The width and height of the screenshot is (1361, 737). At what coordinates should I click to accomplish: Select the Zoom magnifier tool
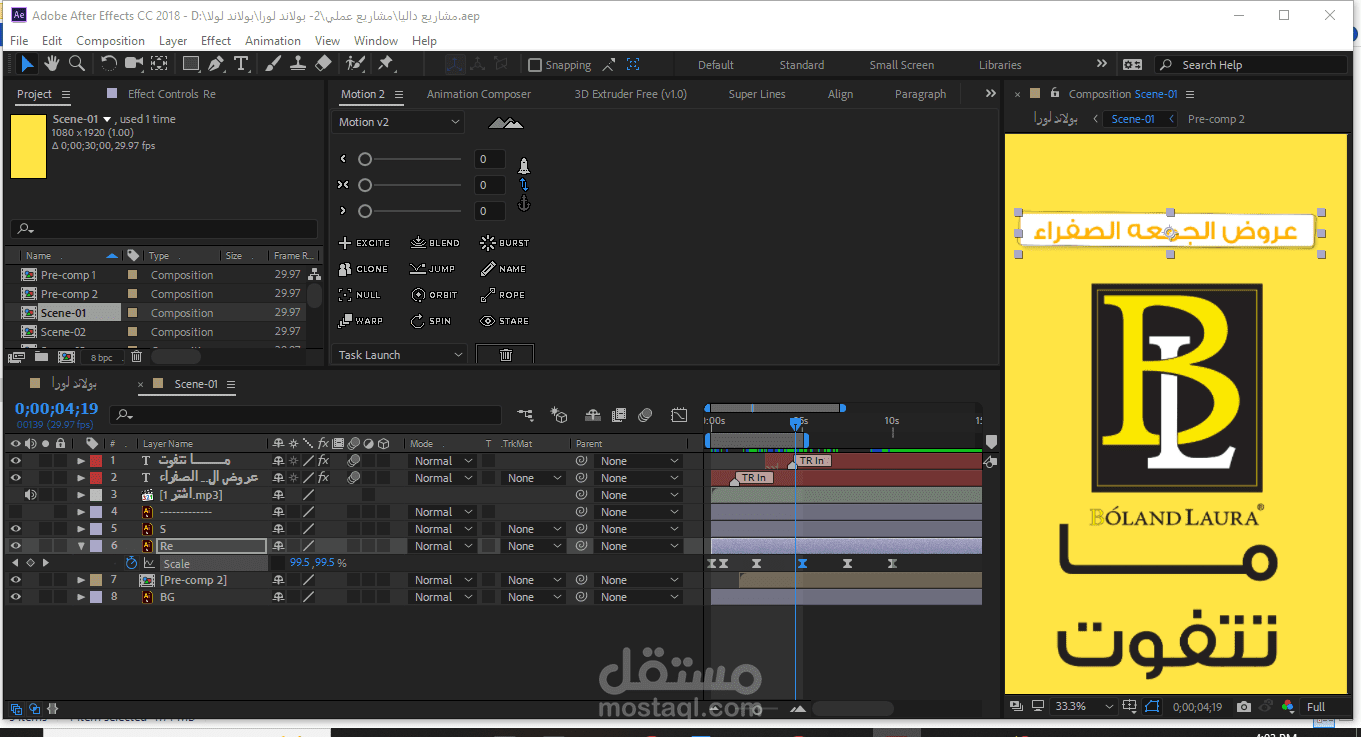point(75,64)
